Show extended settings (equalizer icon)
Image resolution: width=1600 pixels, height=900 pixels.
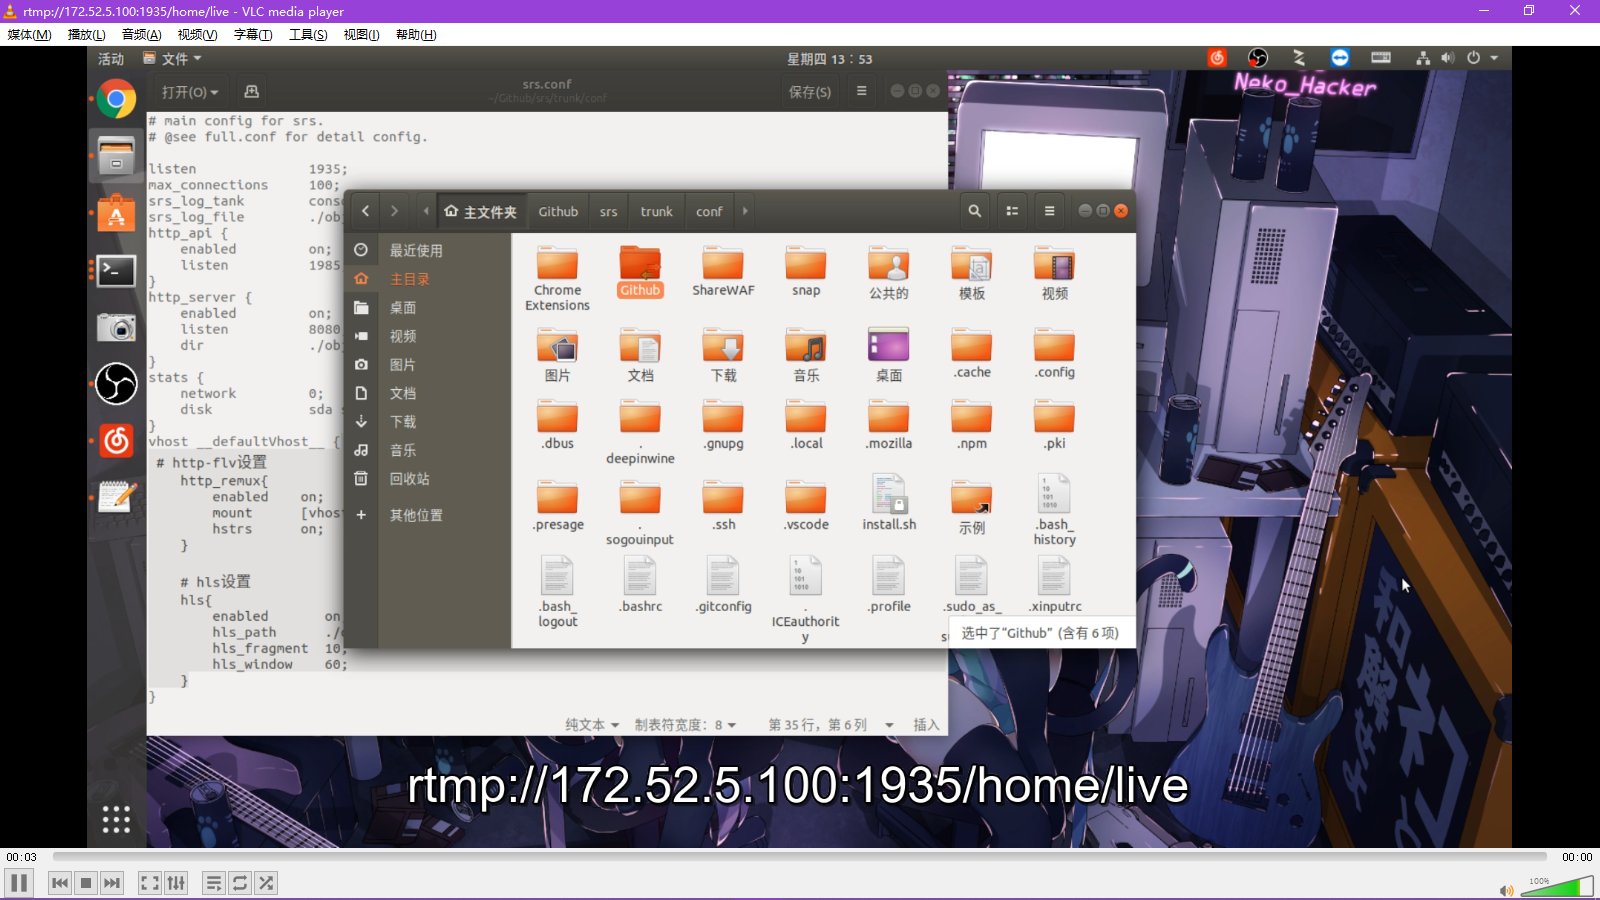pos(176,883)
